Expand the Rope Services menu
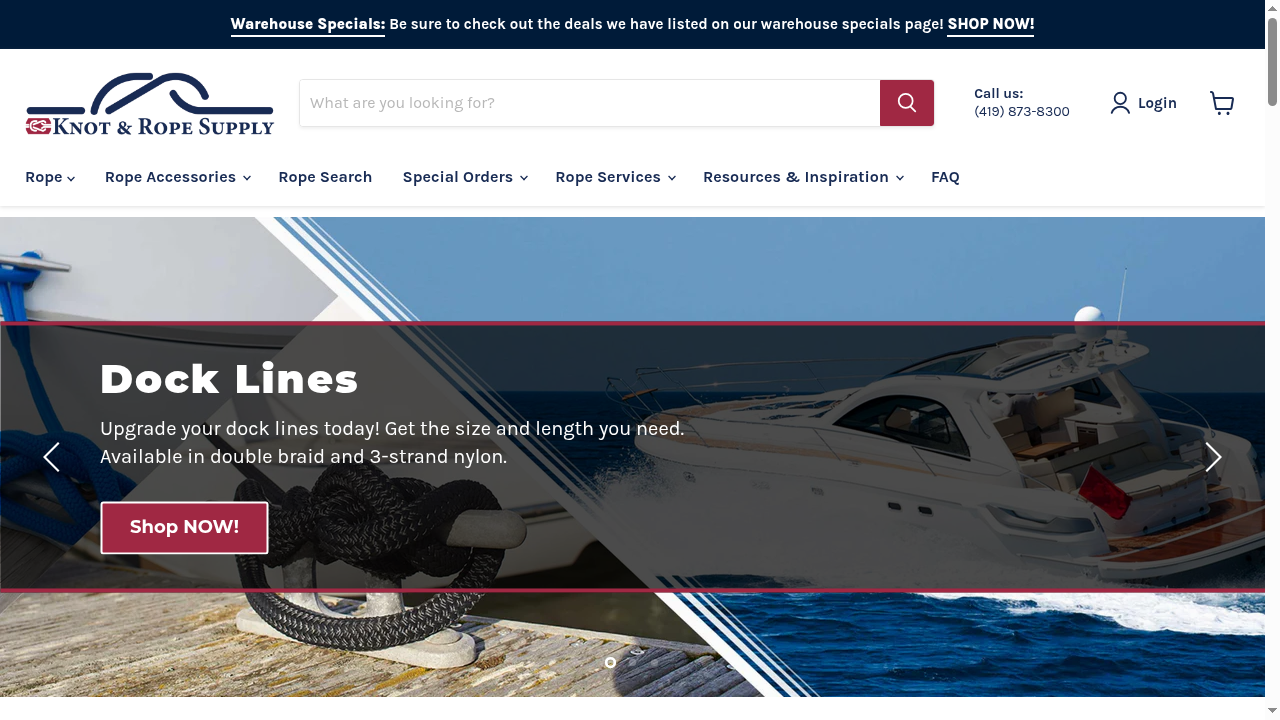 (x=615, y=177)
